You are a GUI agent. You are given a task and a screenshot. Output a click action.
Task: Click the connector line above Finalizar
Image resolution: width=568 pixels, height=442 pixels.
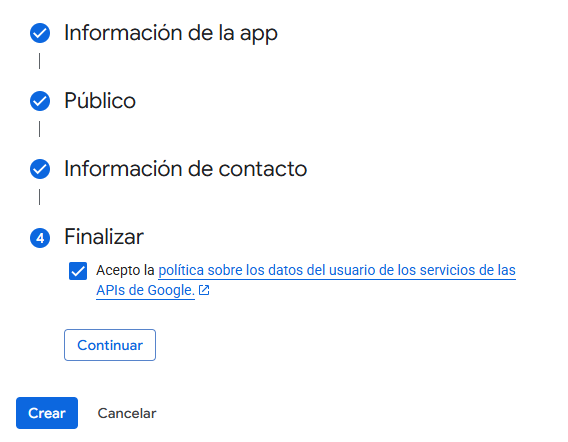[x=39, y=197]
